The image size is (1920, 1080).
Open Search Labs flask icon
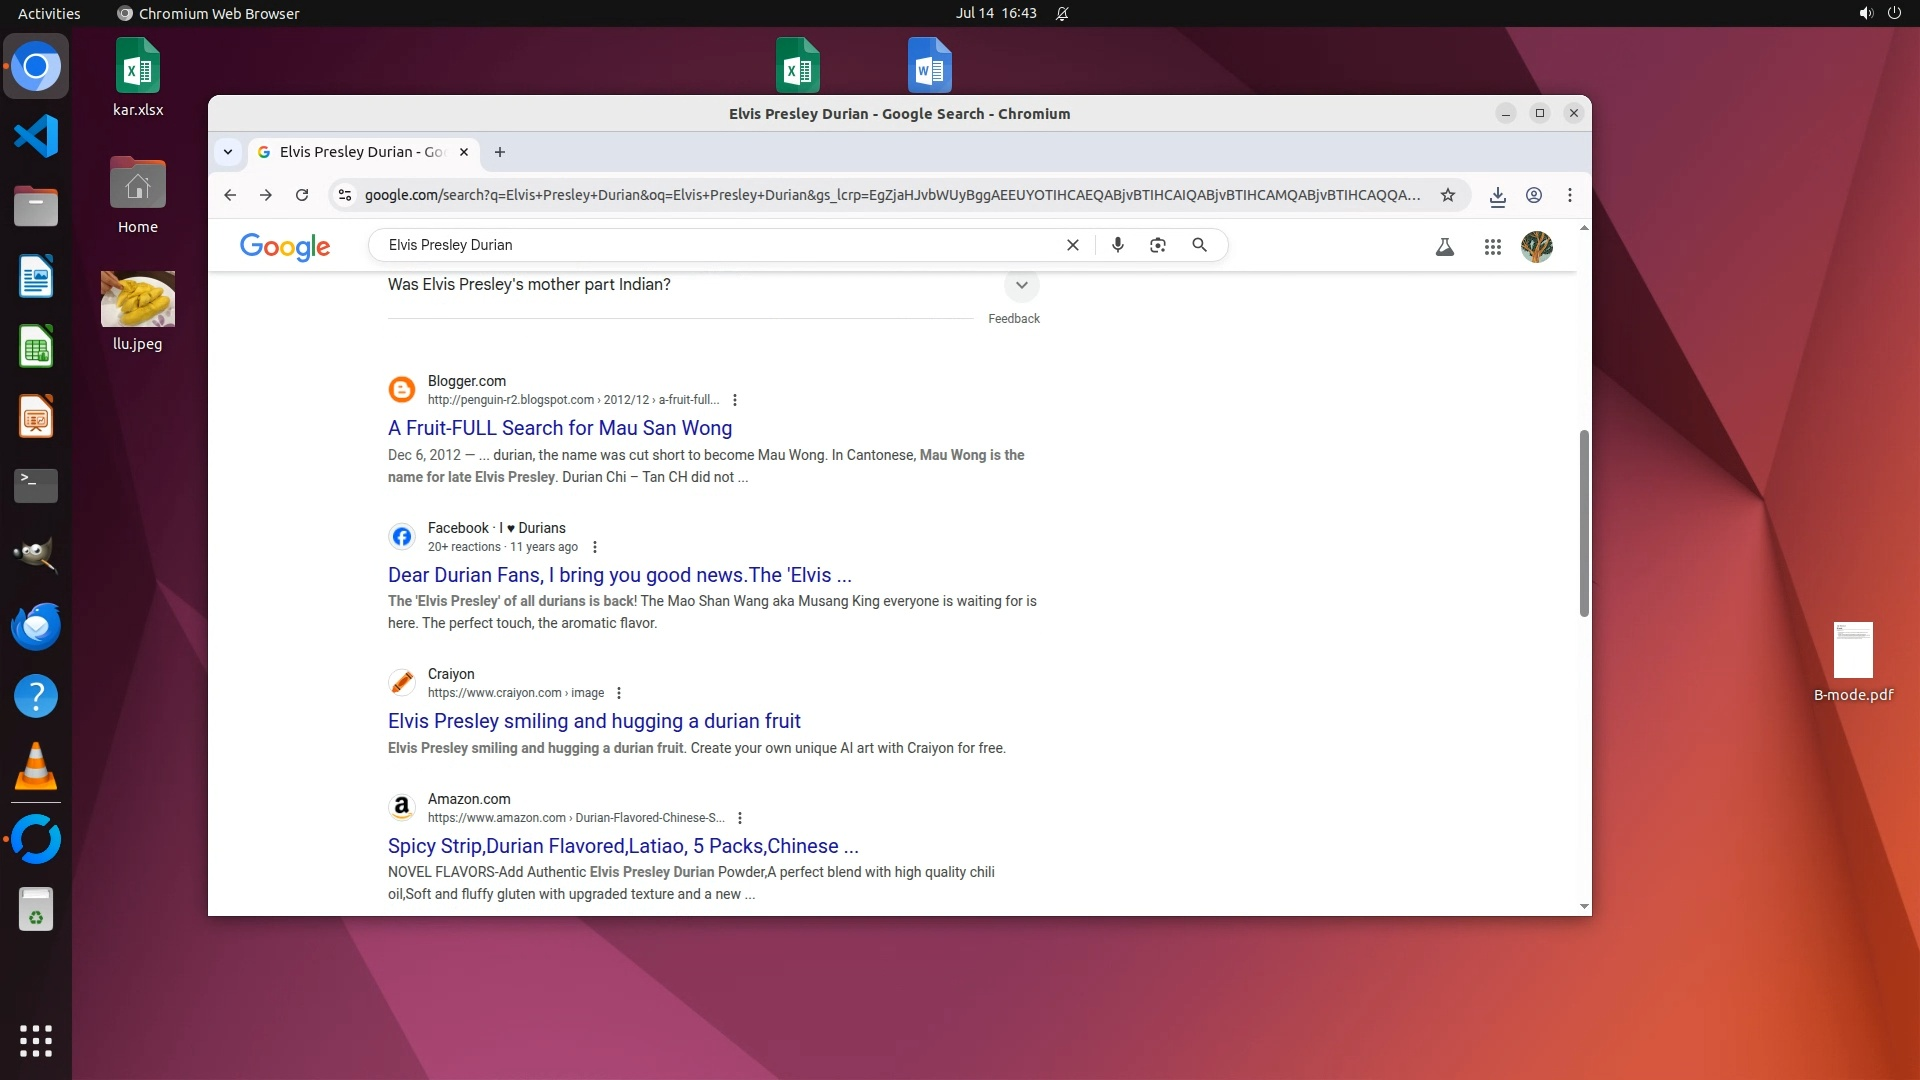point(1444,247)
